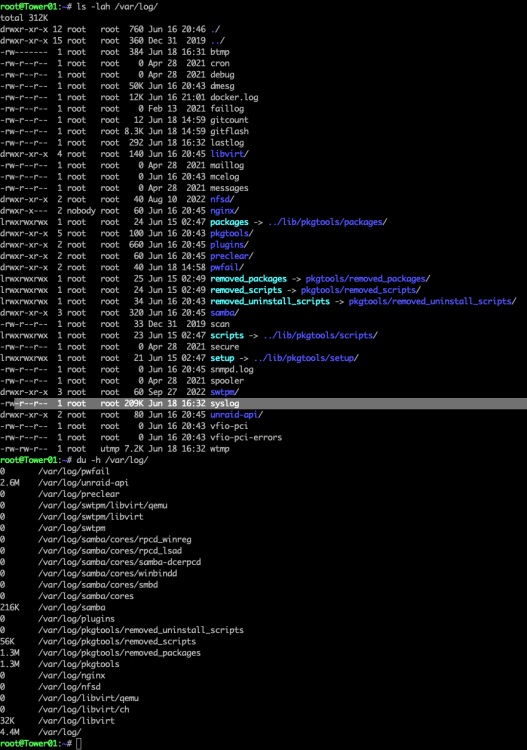Click the '/var/log/samba/cores/rpcd_lsad' path
Screen dimensions: 527x750
coord(110,551)
